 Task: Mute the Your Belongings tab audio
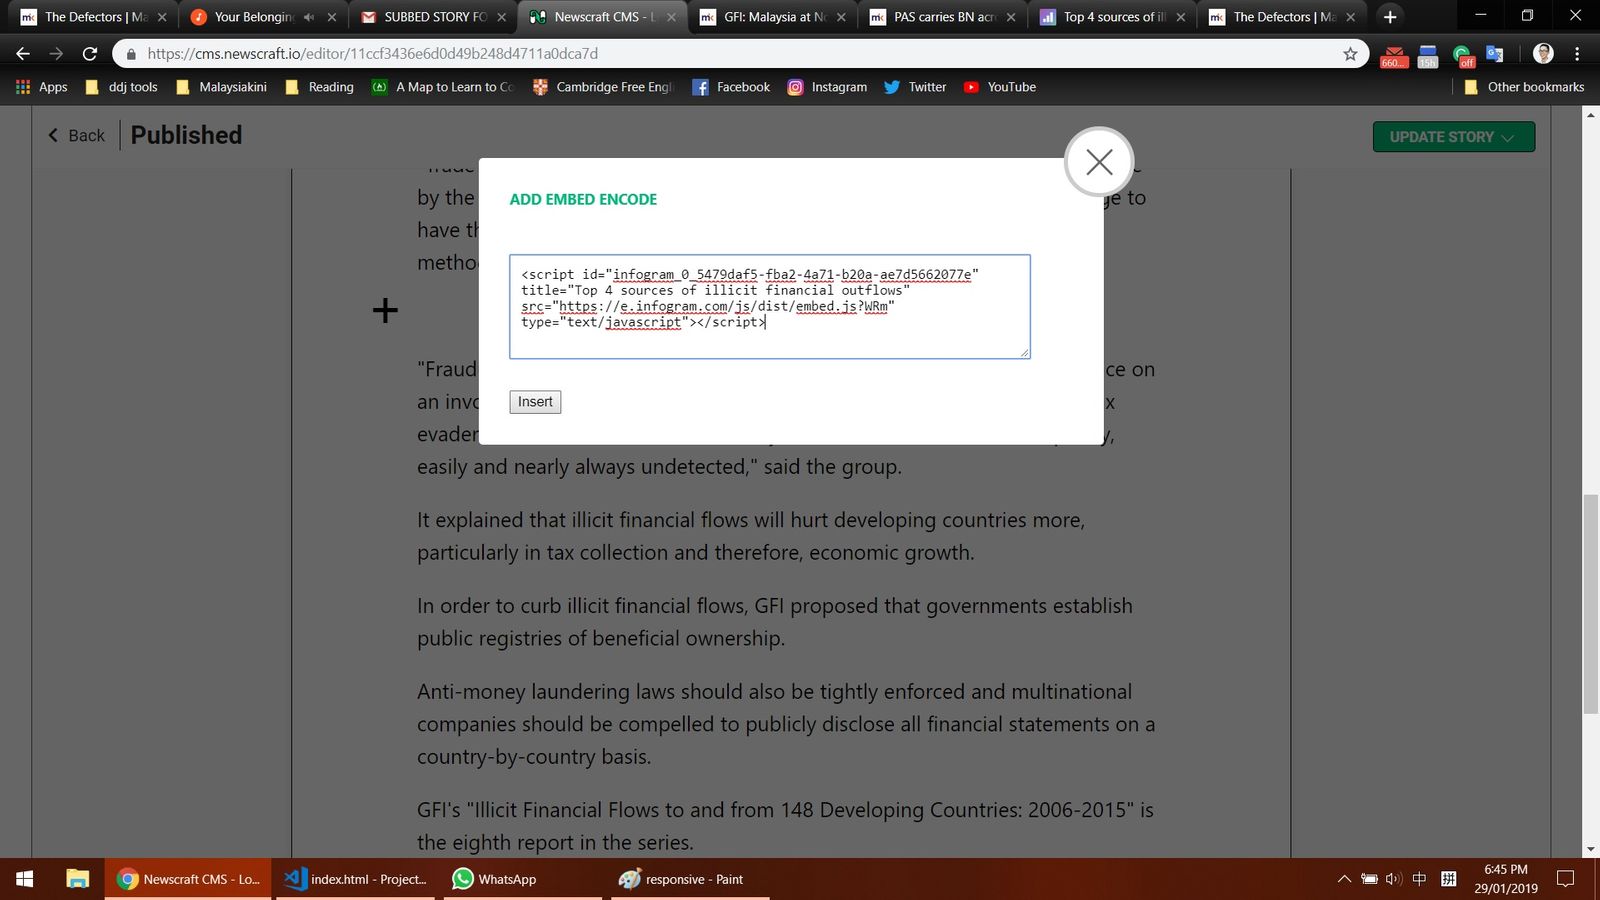(309, 17)
